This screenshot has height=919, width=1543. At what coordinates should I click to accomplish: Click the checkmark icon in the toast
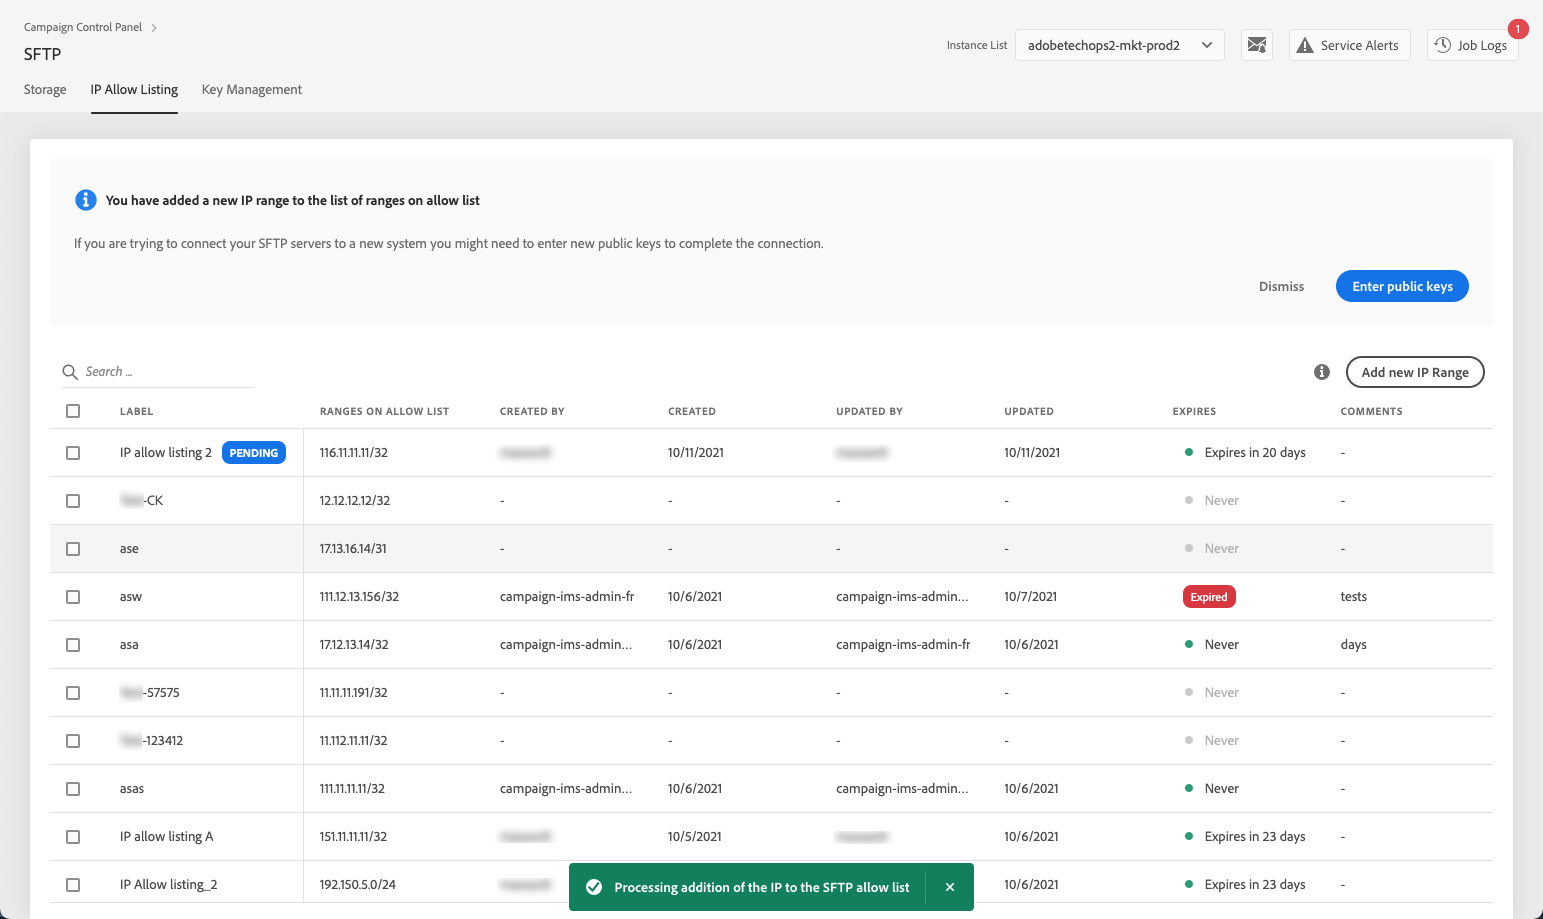coord(594,887)
